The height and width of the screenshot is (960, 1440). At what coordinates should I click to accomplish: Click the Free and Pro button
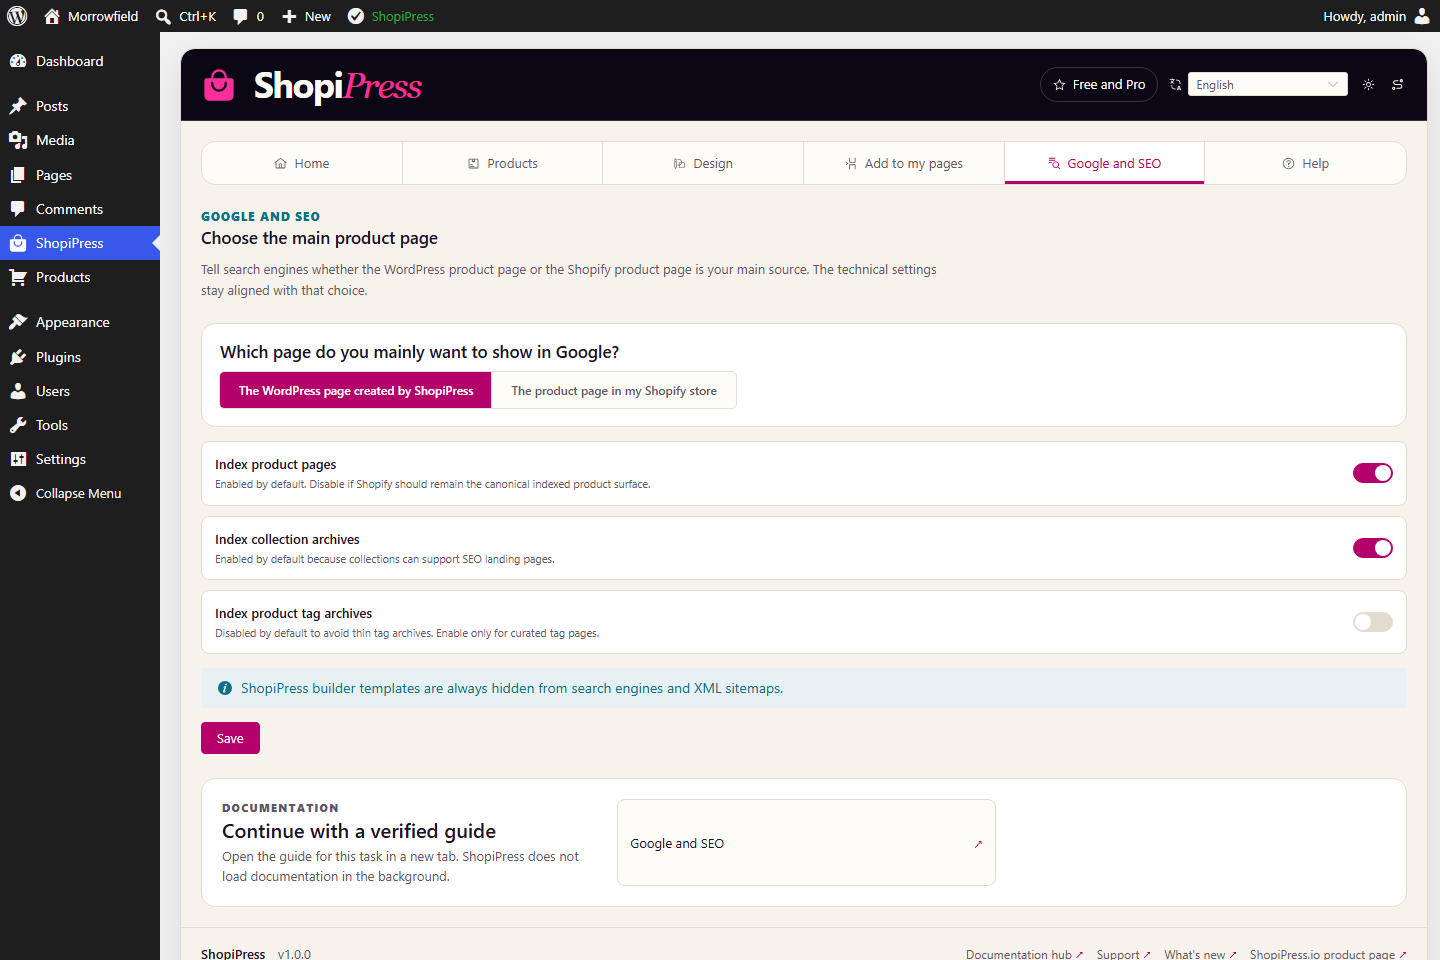tap(1098, 85)
